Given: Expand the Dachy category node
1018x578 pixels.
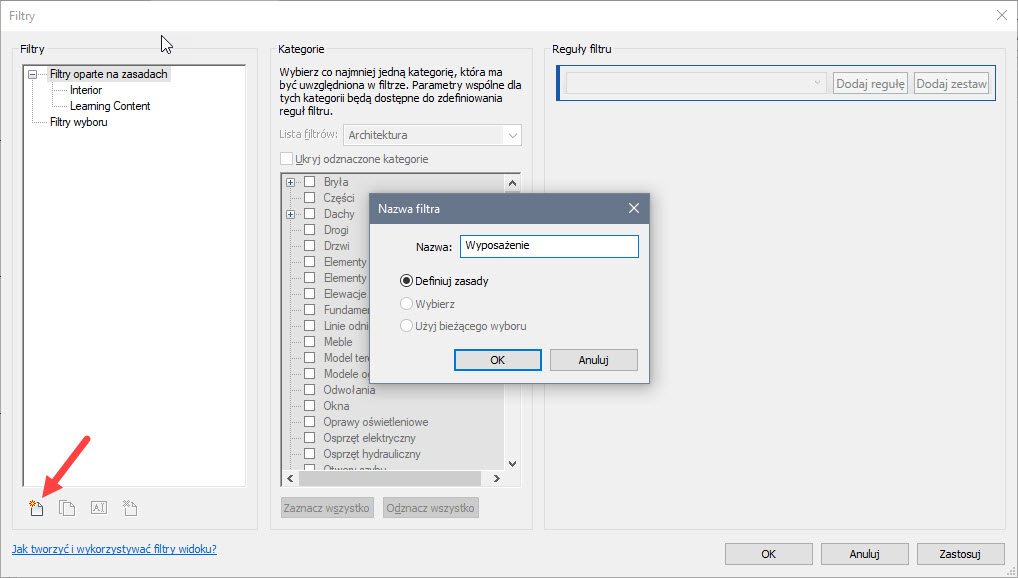Looking at the screenshot, I should coord(291,214).
